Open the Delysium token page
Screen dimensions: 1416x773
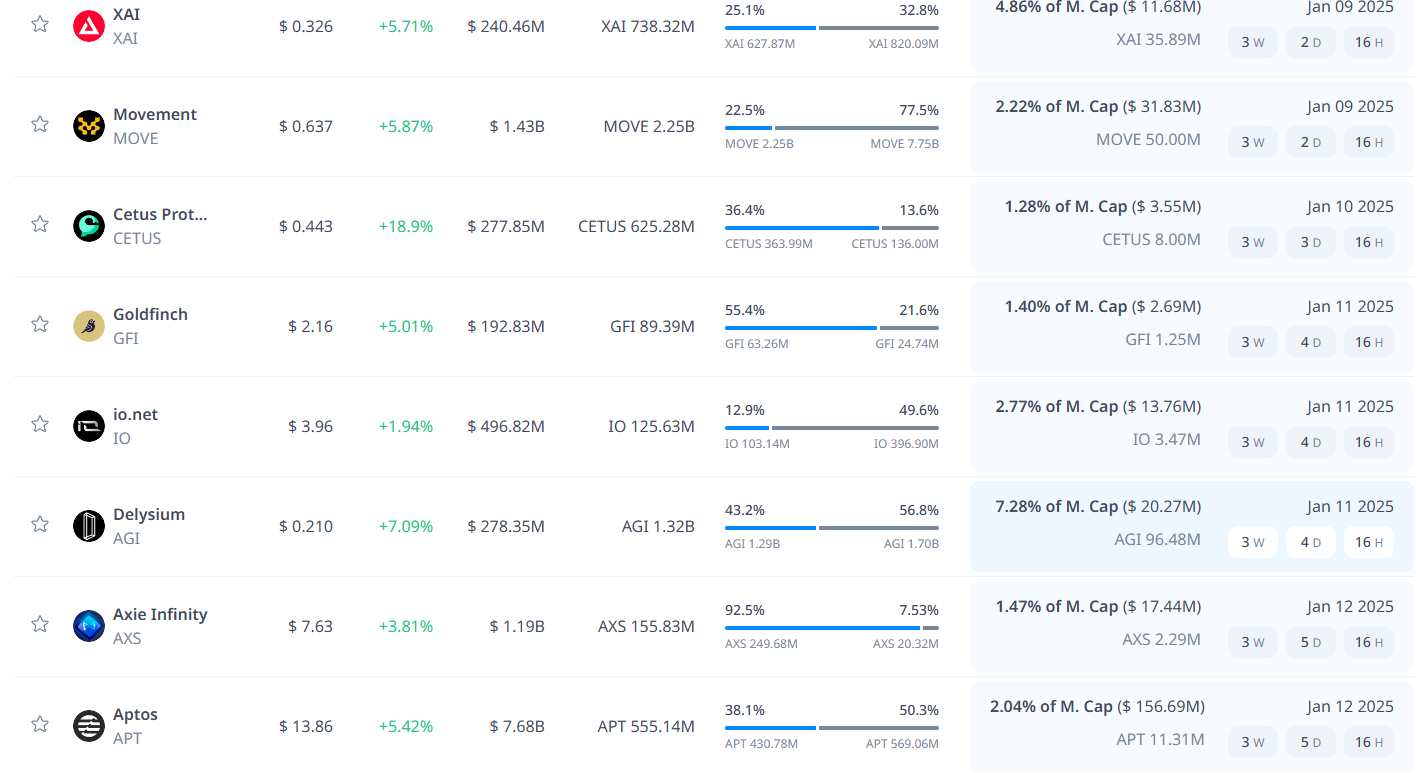(149, 514)
